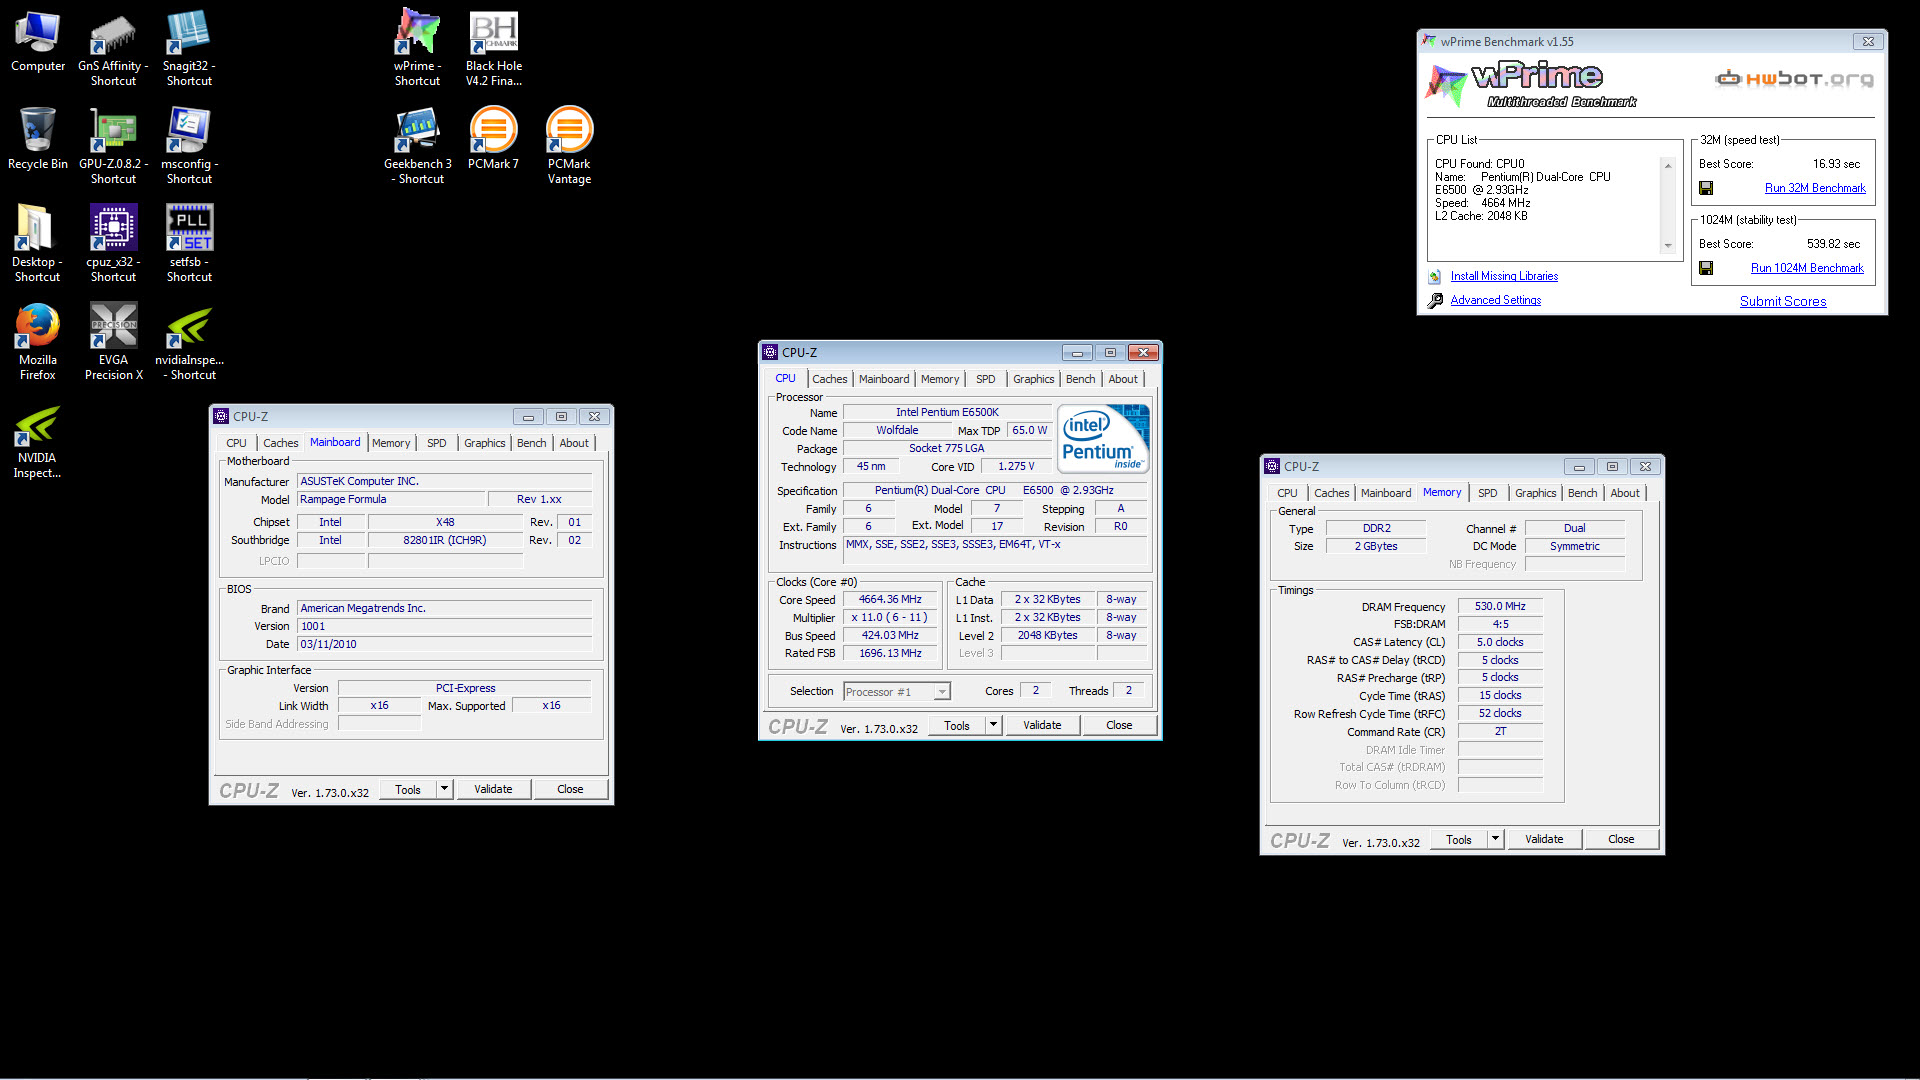Switch to Memory tab in CPU-Z mainboard window
This screenshot has width=1920, height=1080.
(391, 443)
